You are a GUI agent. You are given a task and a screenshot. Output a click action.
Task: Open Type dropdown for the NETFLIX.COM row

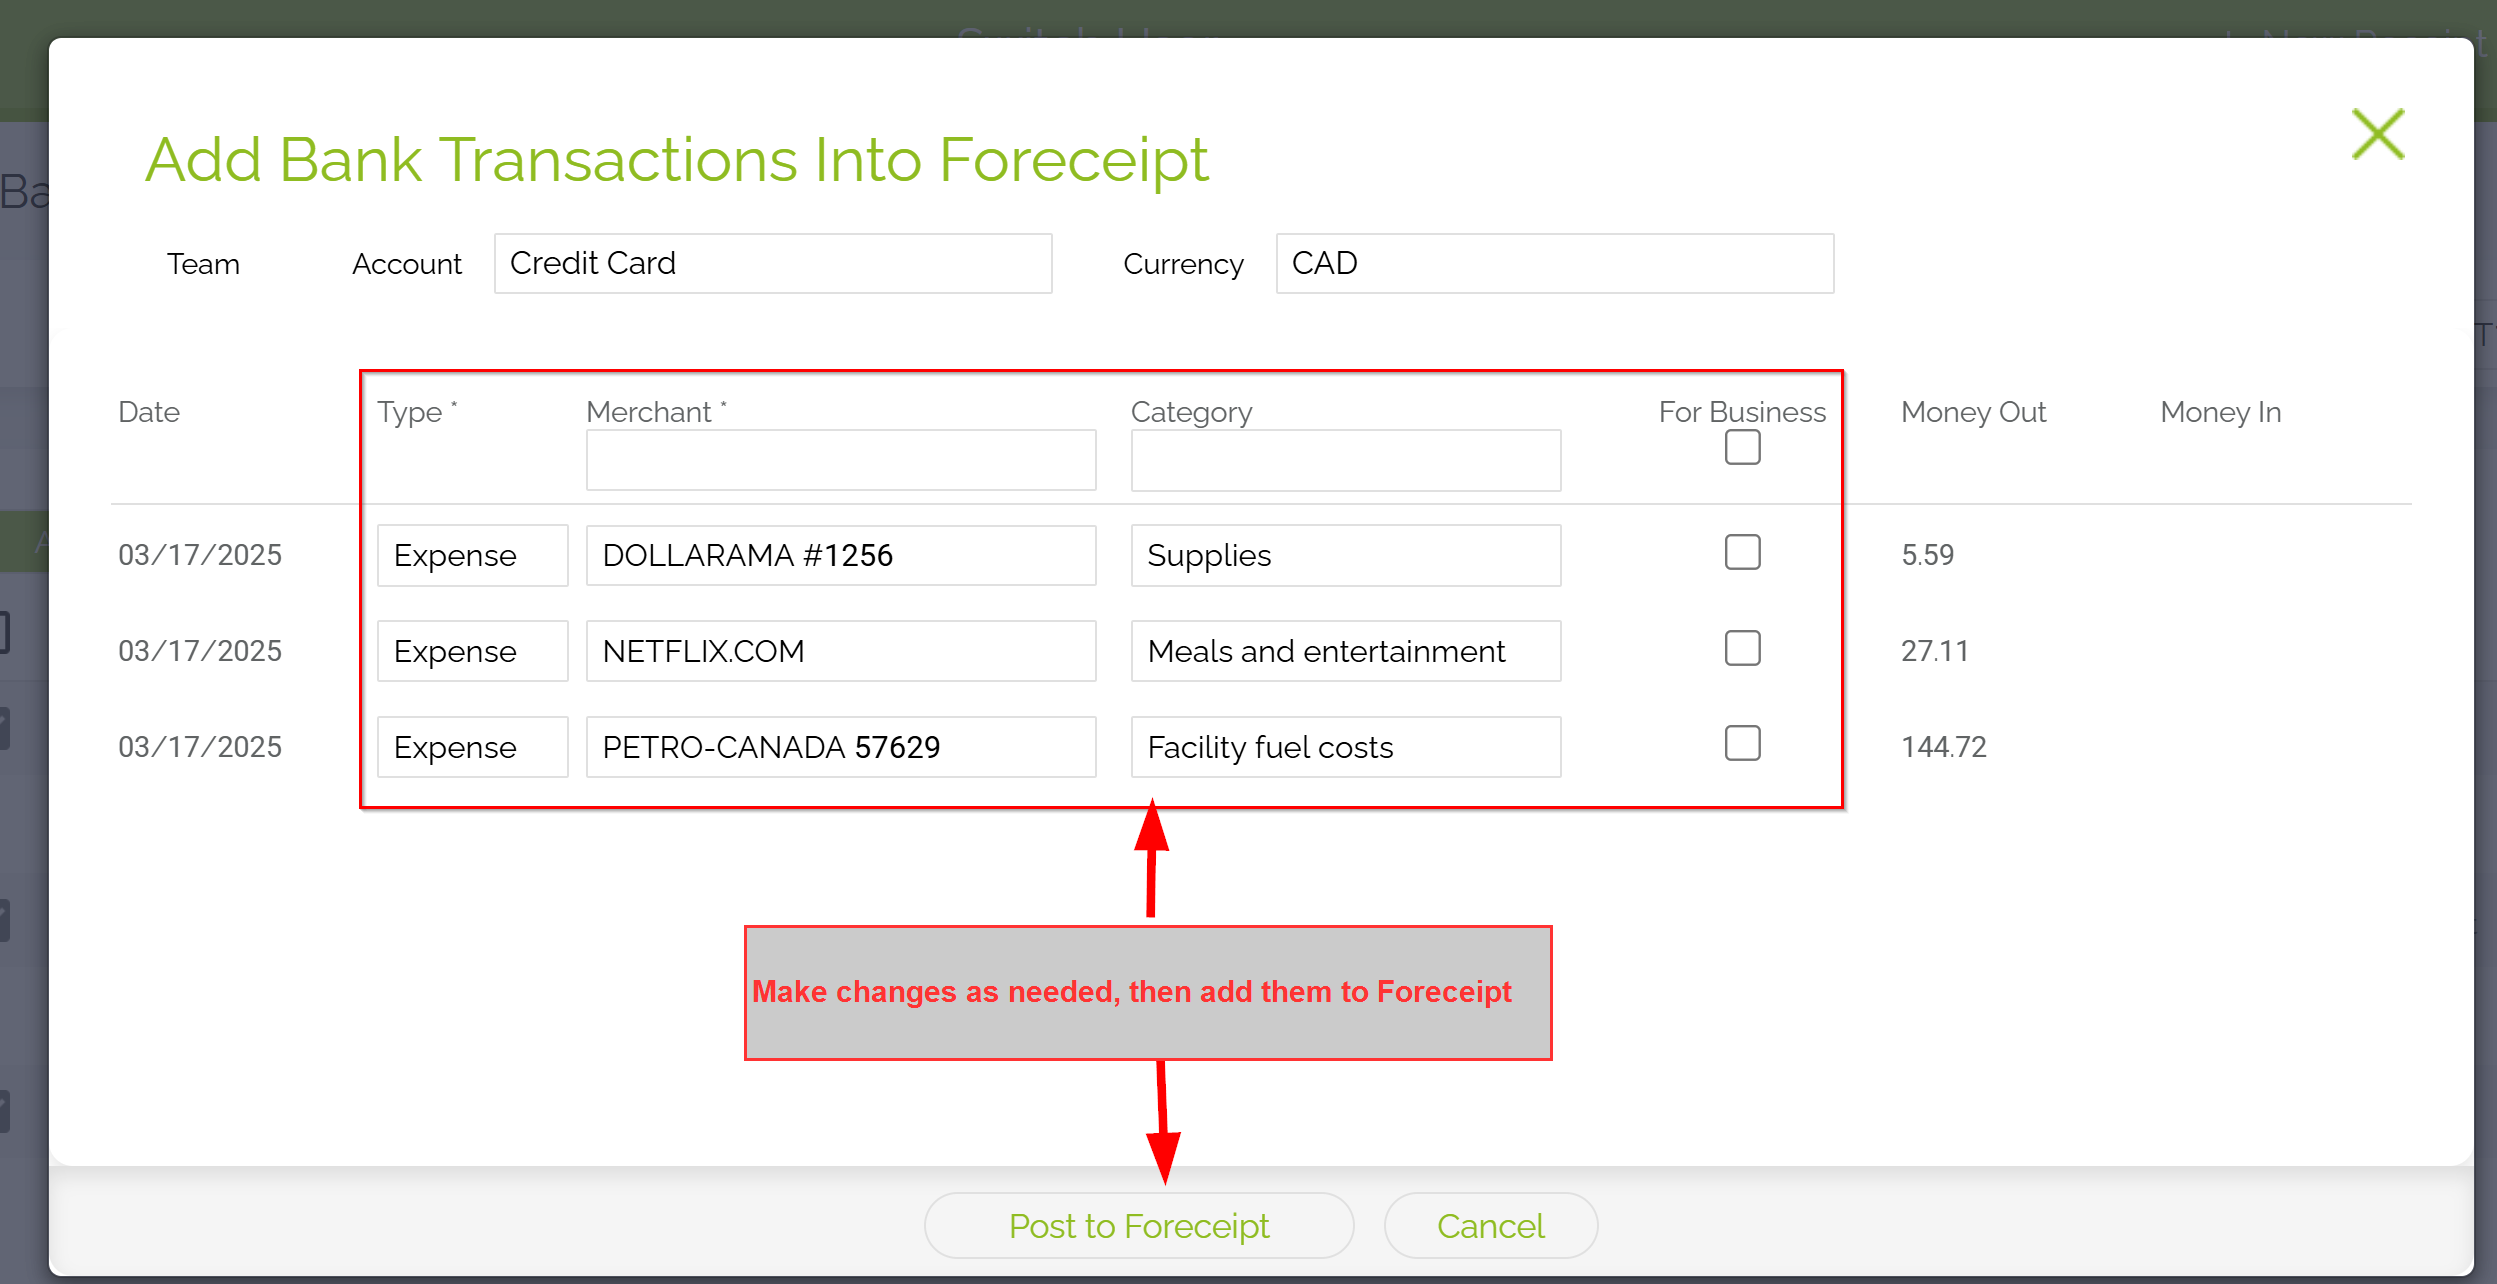pos(472,651)
